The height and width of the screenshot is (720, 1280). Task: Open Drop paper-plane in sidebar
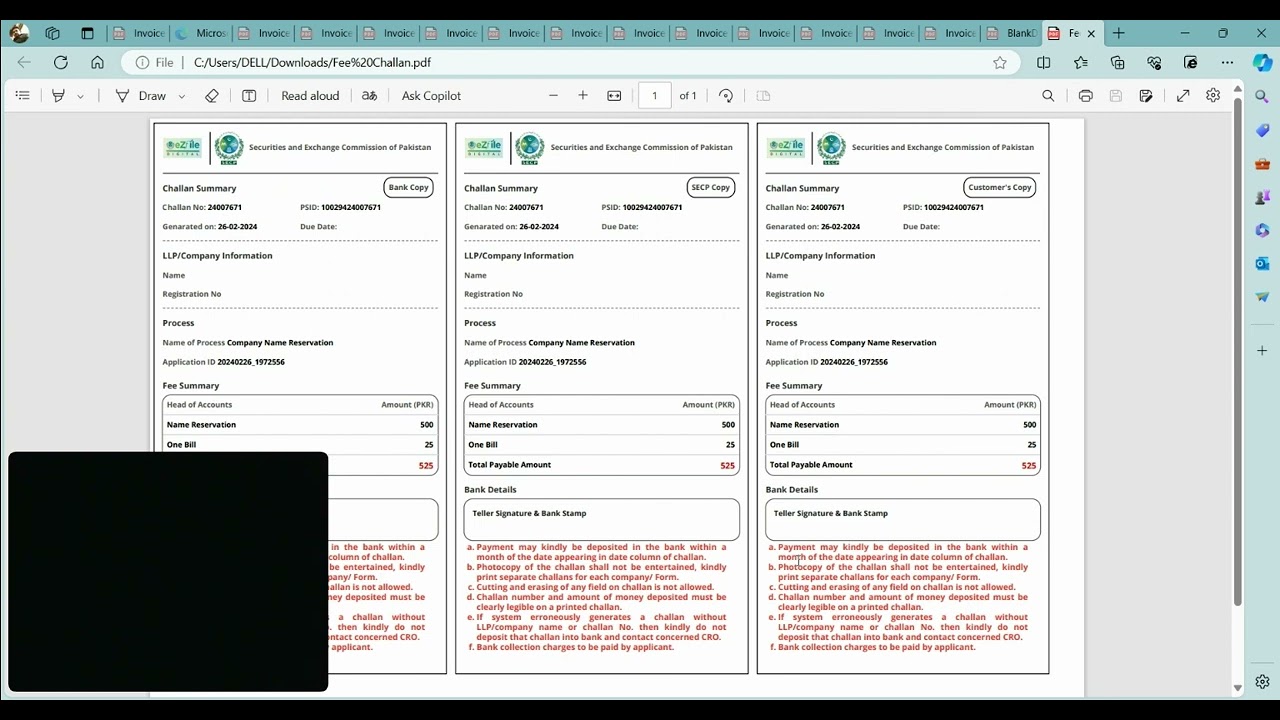[x=1262, y=297]
